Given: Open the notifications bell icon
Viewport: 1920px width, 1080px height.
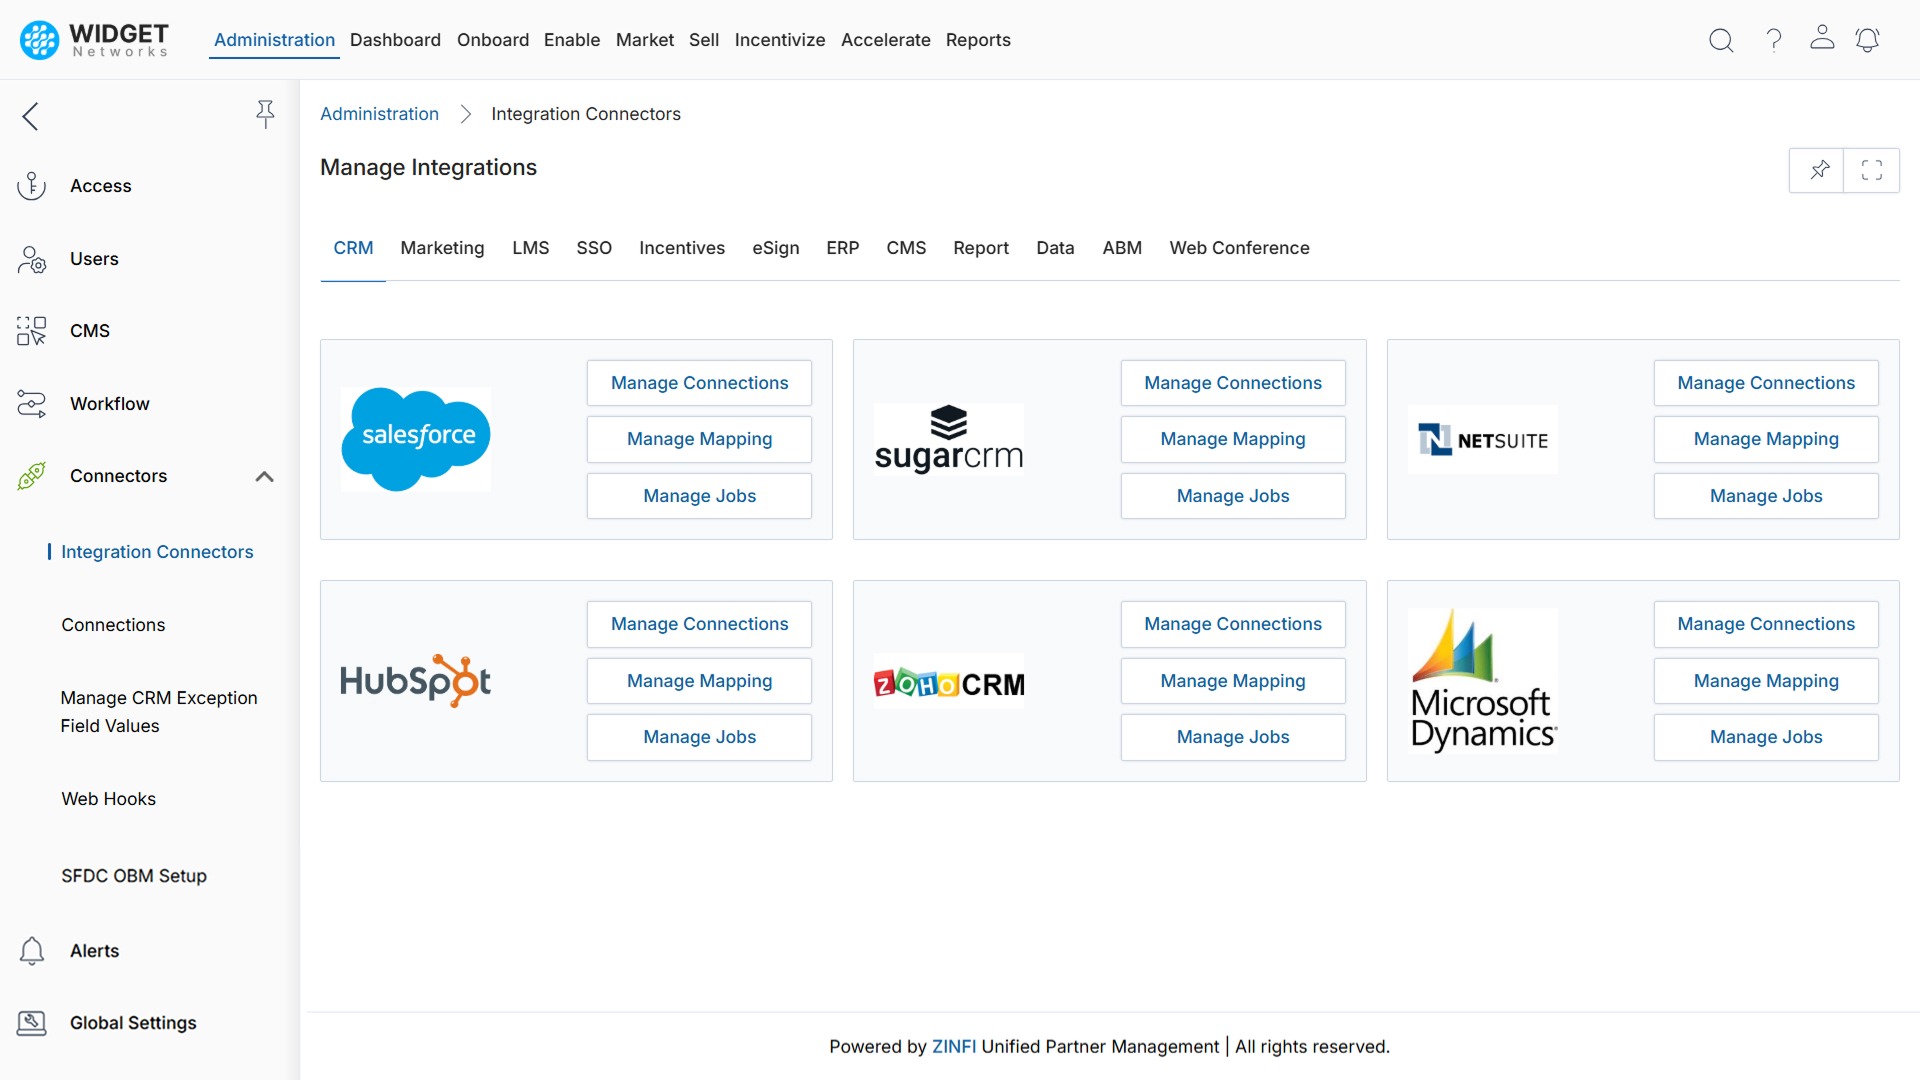Looking at the screenshot, I should 1868,40.
